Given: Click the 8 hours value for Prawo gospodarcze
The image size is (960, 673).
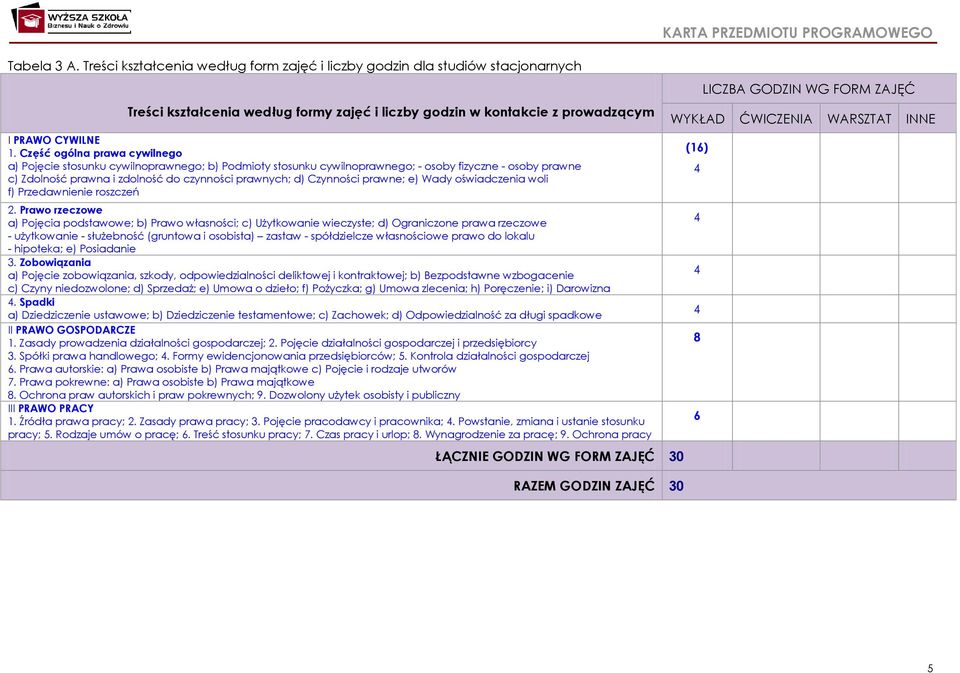Looking at the screenshot, I should (697, 337).
